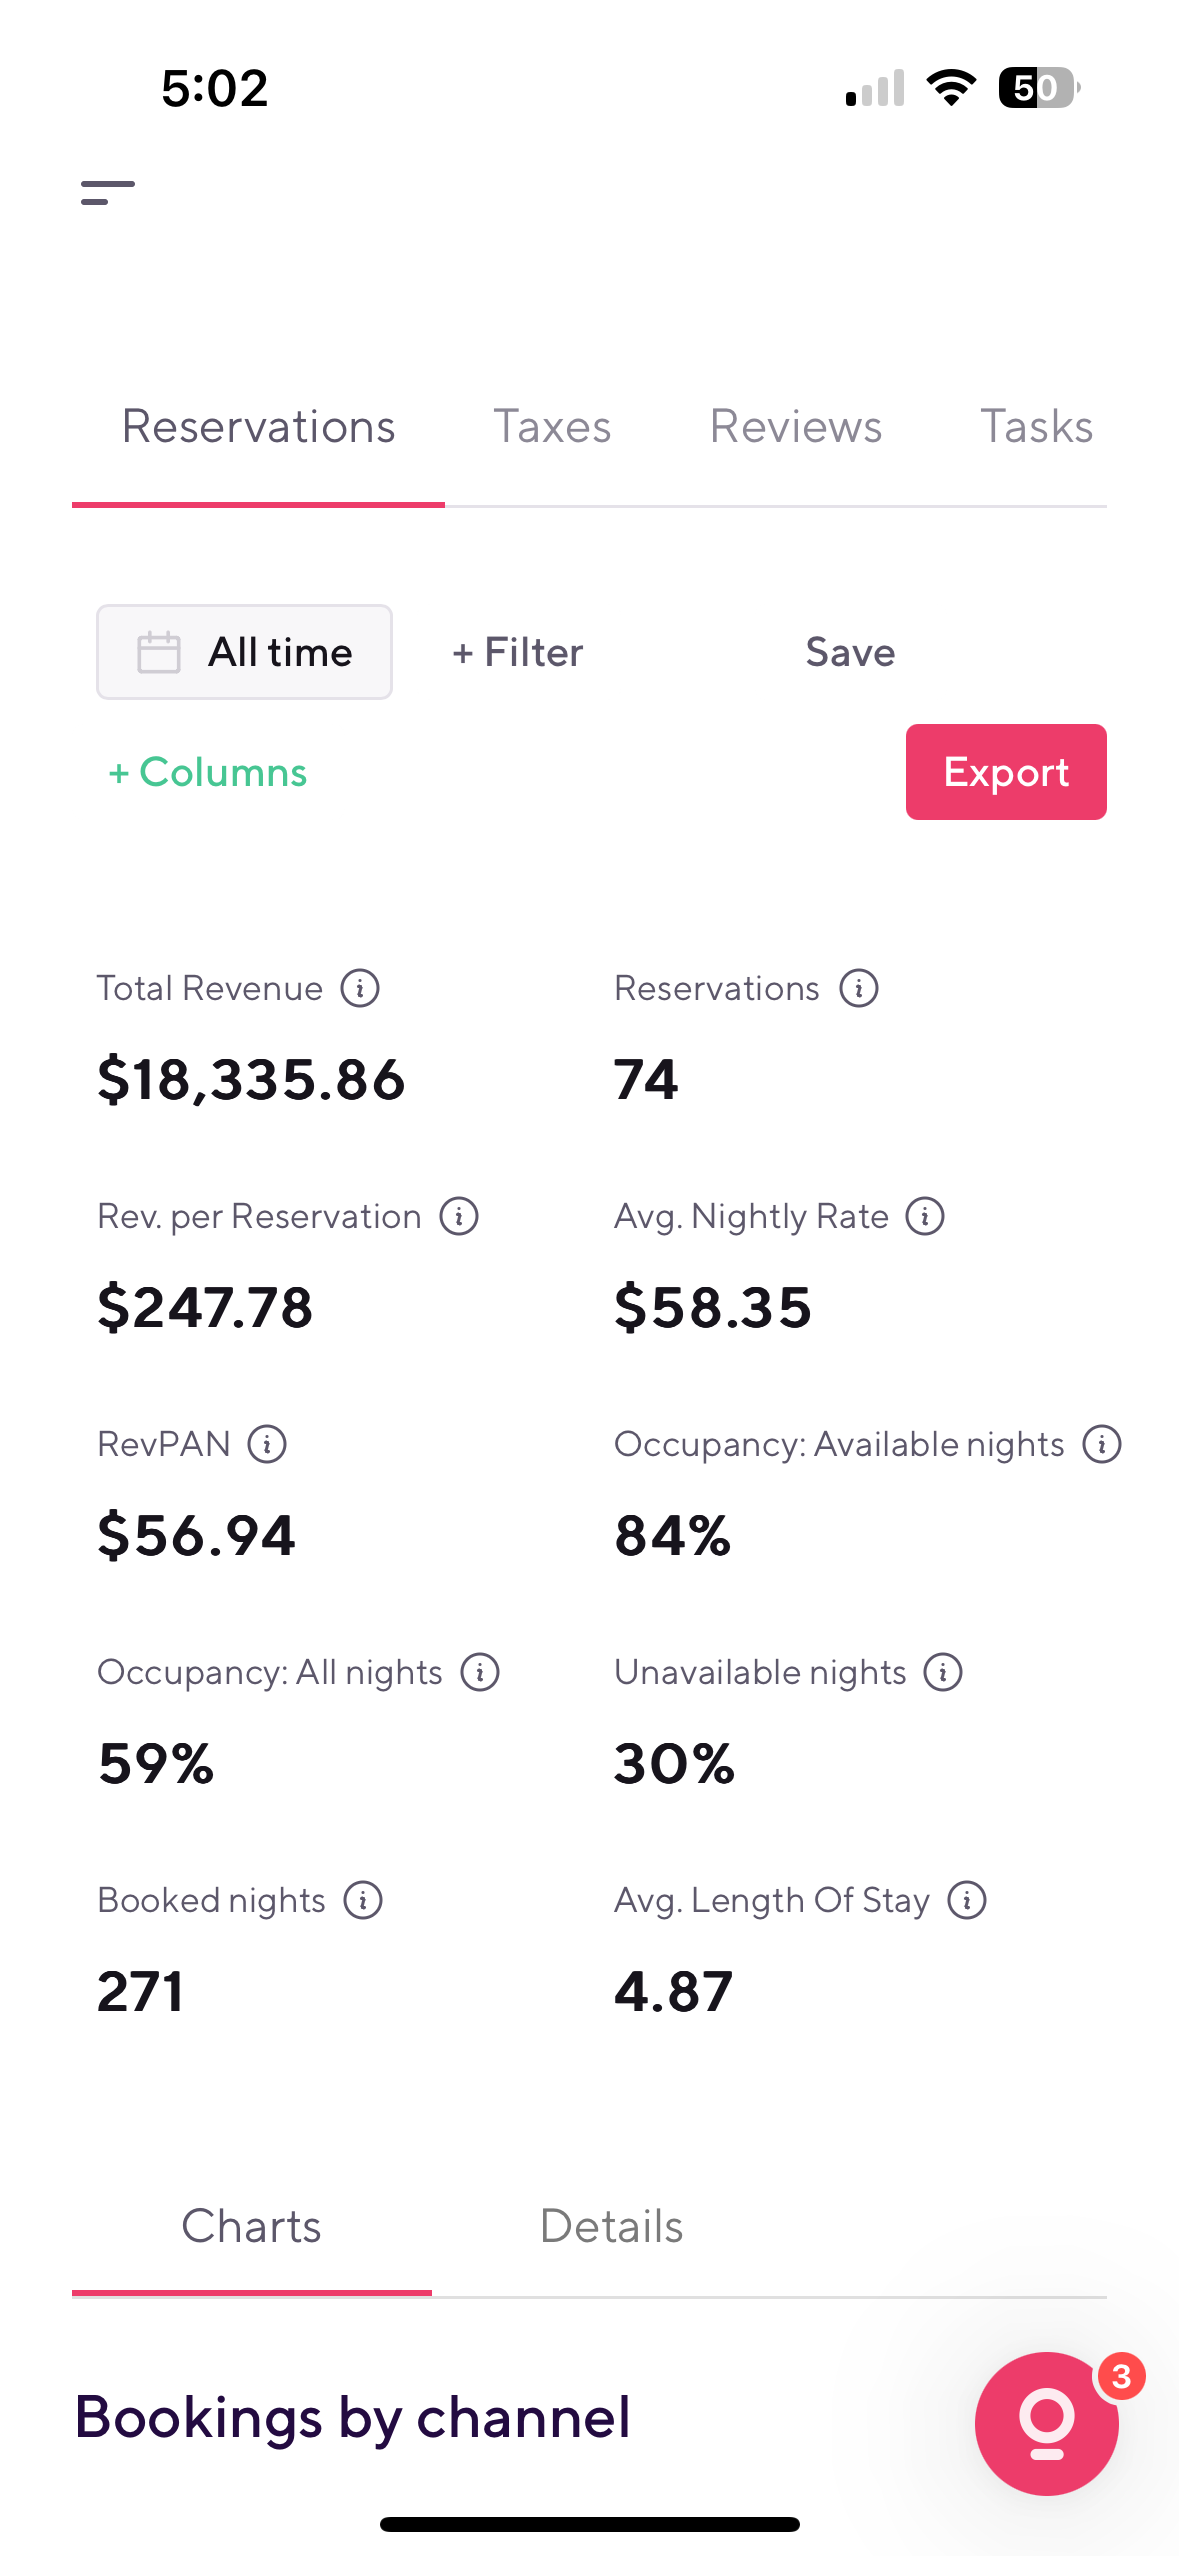Tap the RevPAN info icon
Screen dimensions: 1179x2556
267,1444
